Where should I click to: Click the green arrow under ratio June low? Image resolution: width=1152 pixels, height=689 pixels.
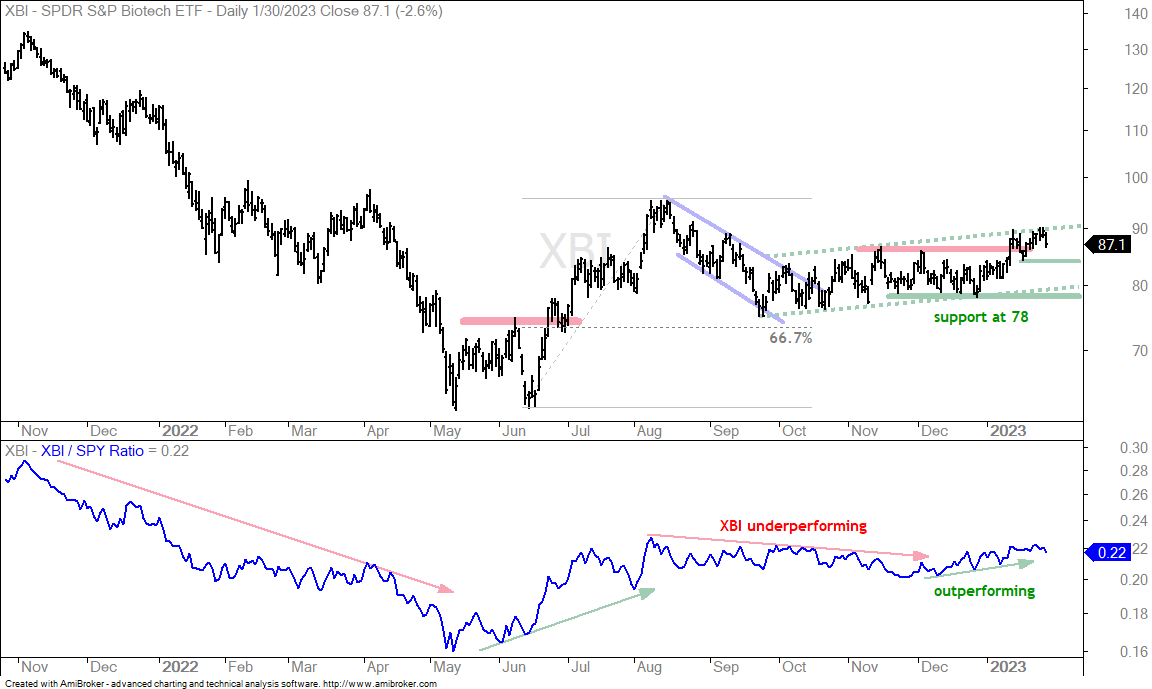coord(566,619)
